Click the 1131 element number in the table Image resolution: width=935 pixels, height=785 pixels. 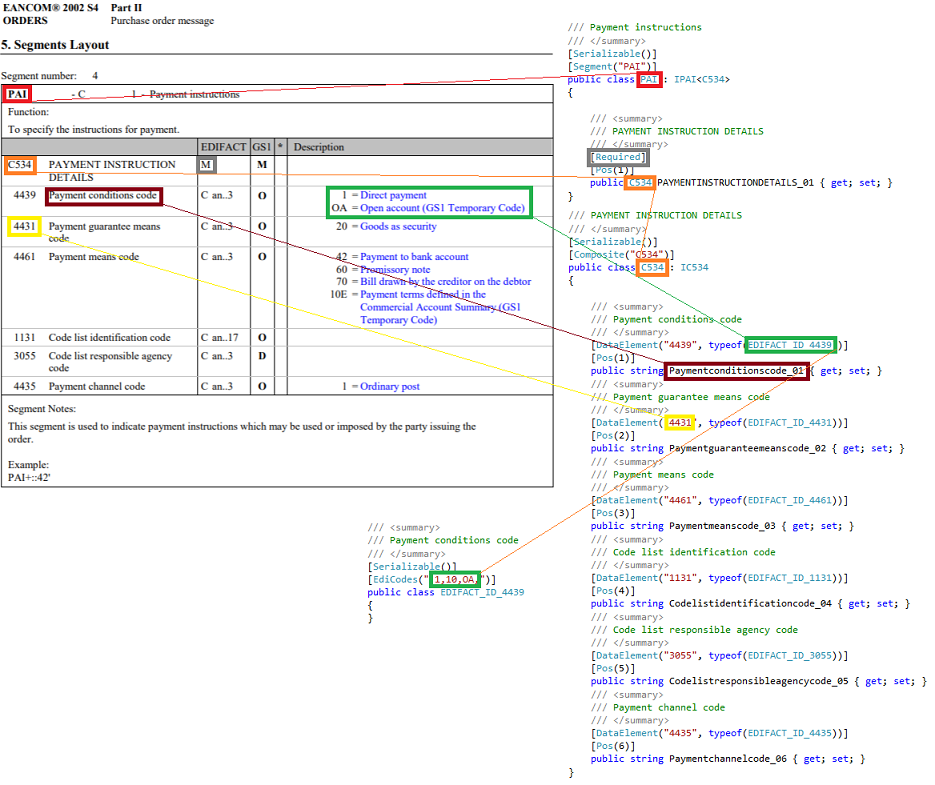pos(24,338)
